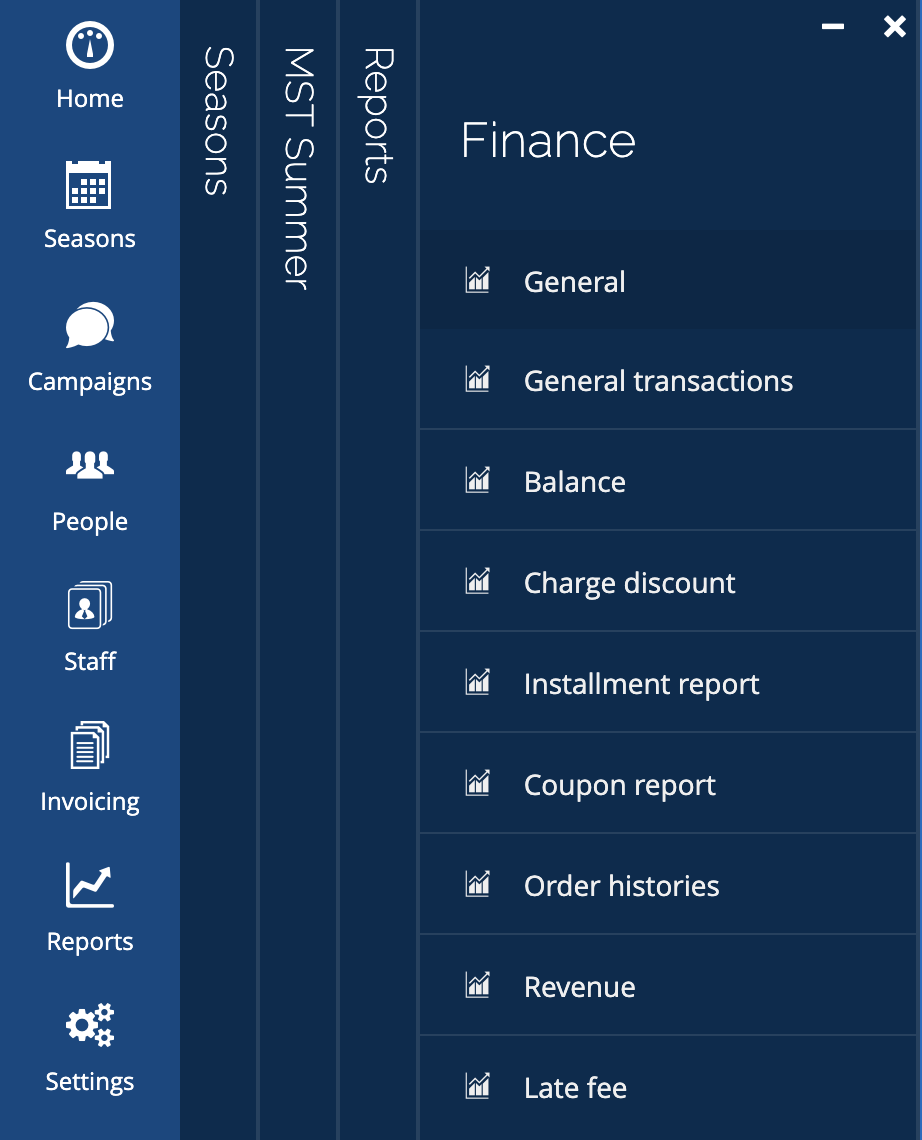Select the Campaigns speech bubbles icon
The height and width of the screenshot is (1140, 922).
(x=89, y=326)
